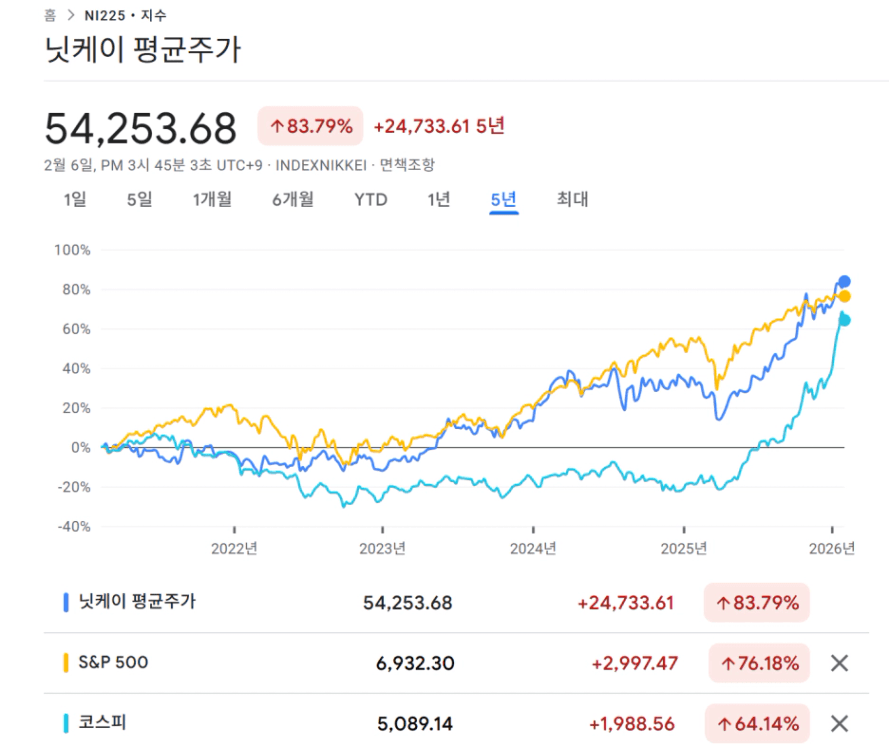Go to 홈 breadcrumb link
The image size is (889, 747).
pyautogui.click(x=50, y=15)
